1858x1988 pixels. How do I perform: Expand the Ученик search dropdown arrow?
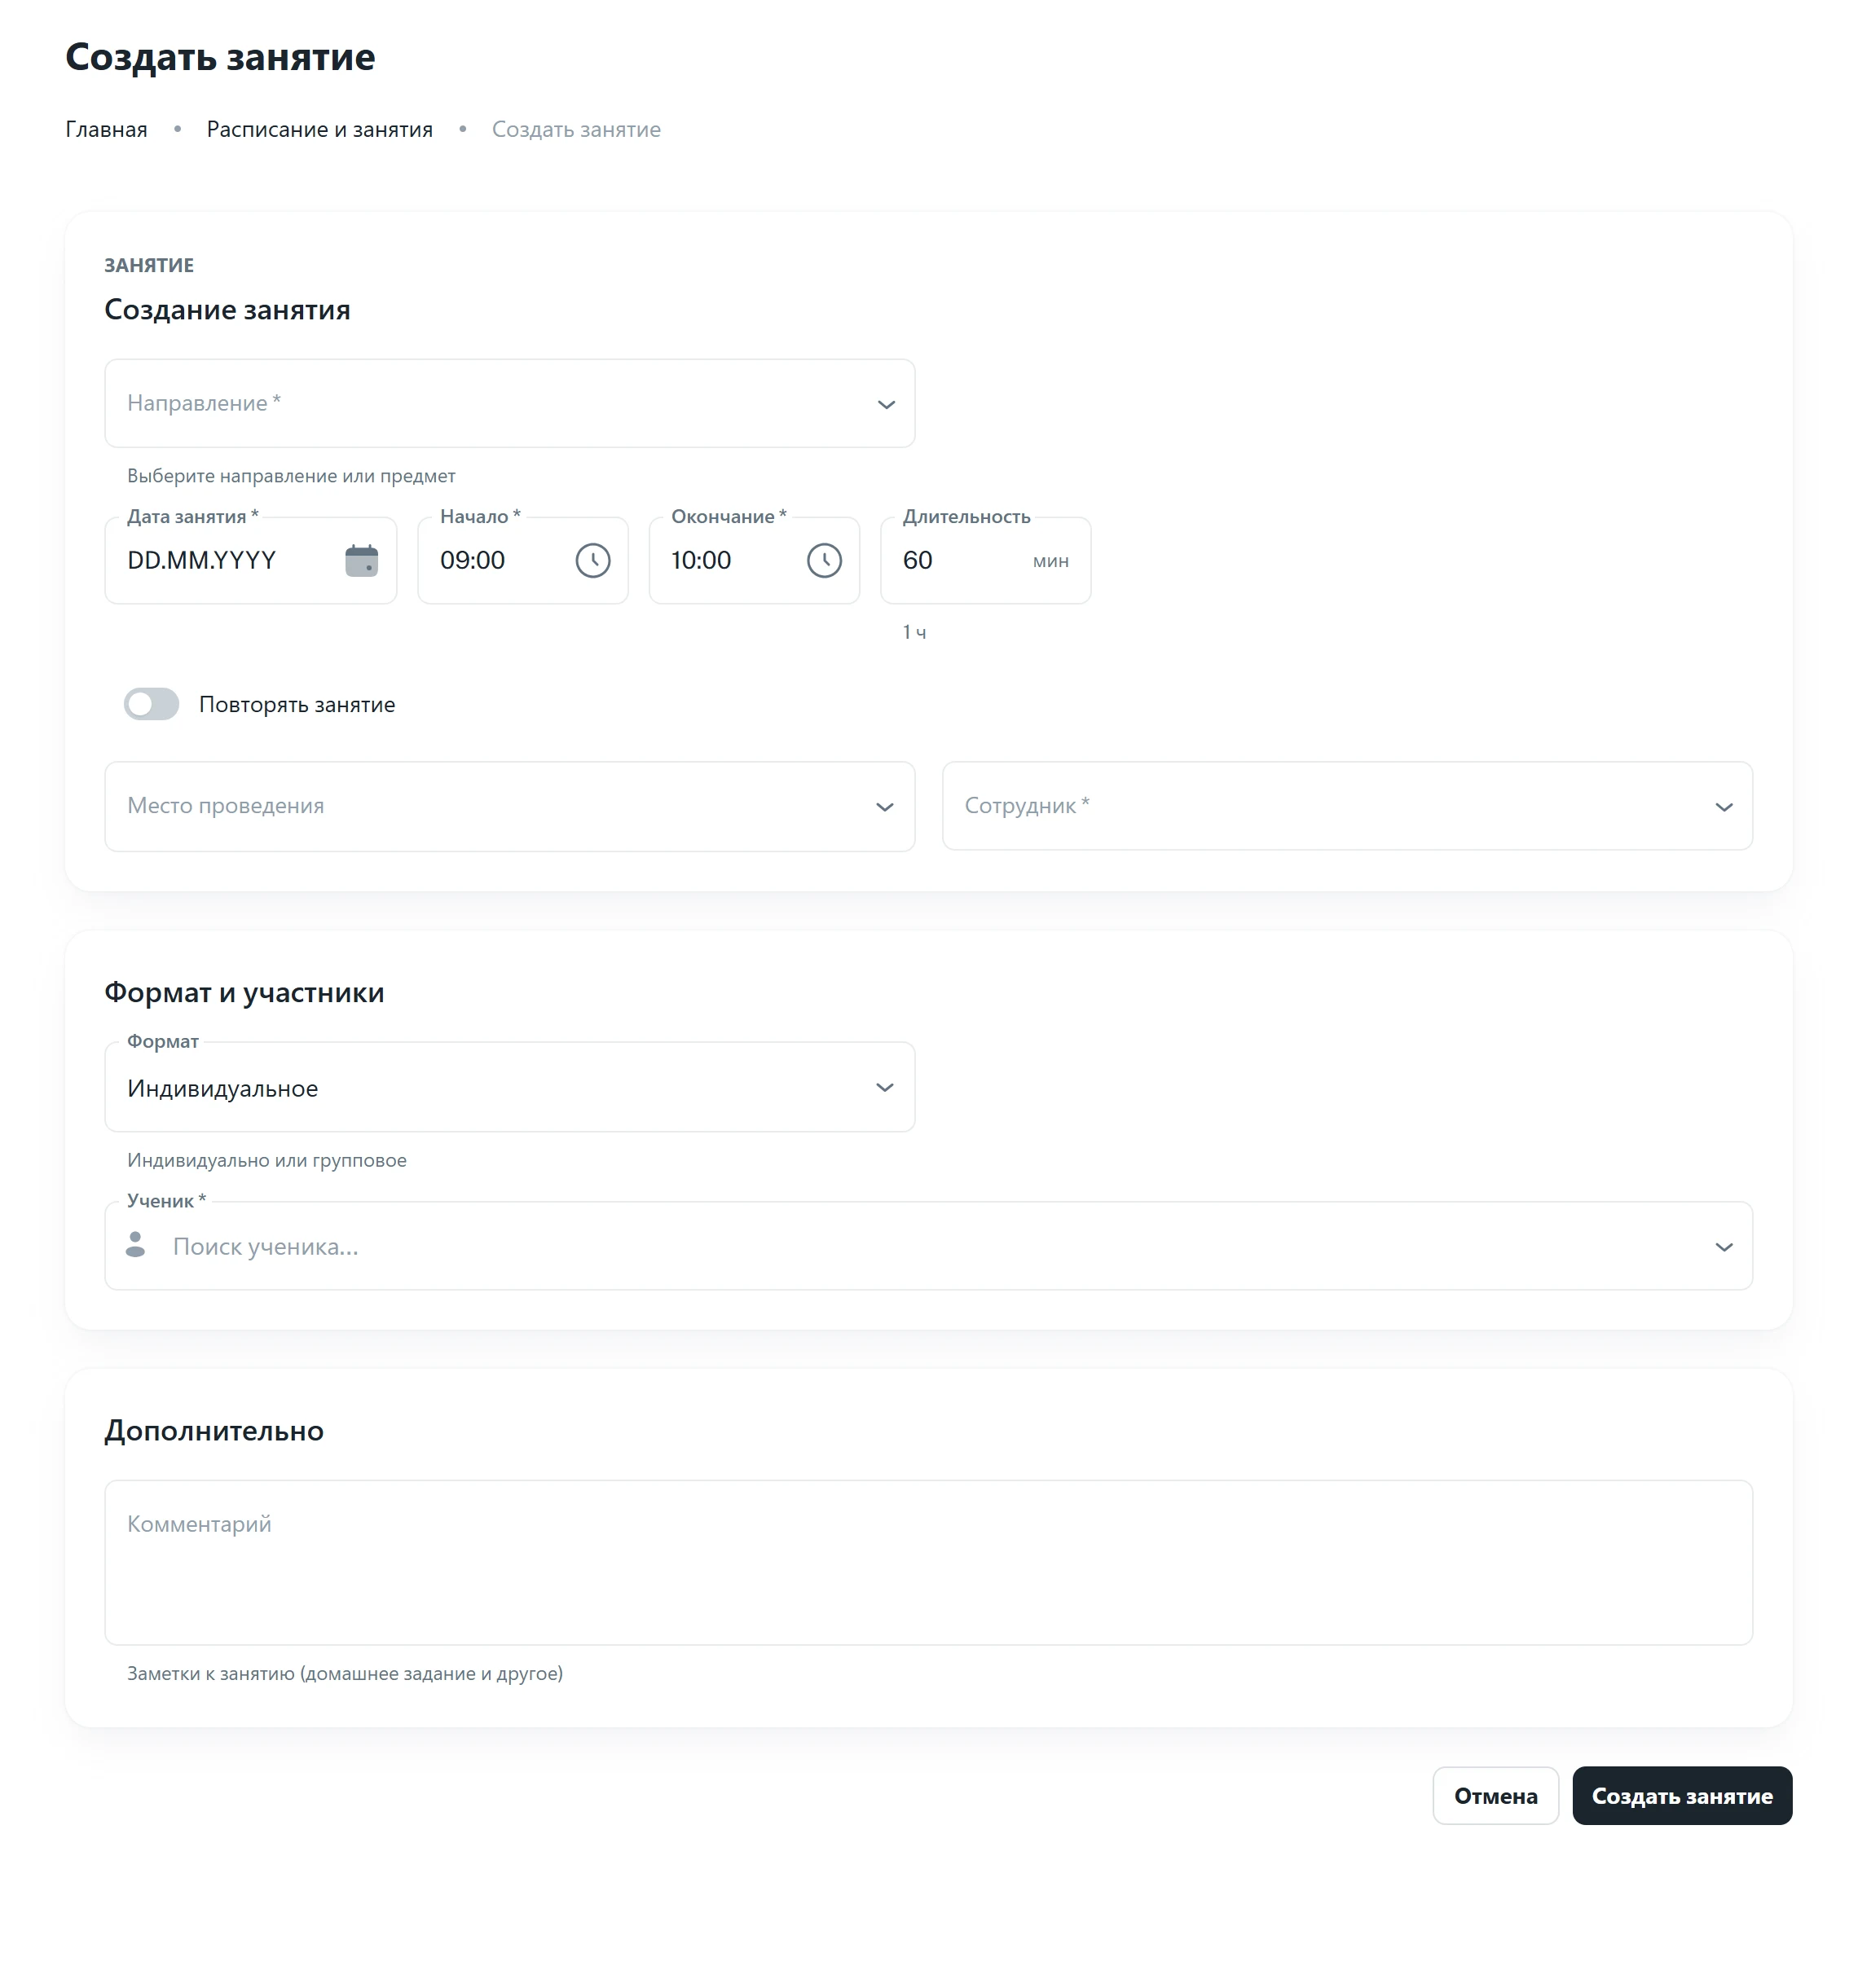[1723, 1247]
